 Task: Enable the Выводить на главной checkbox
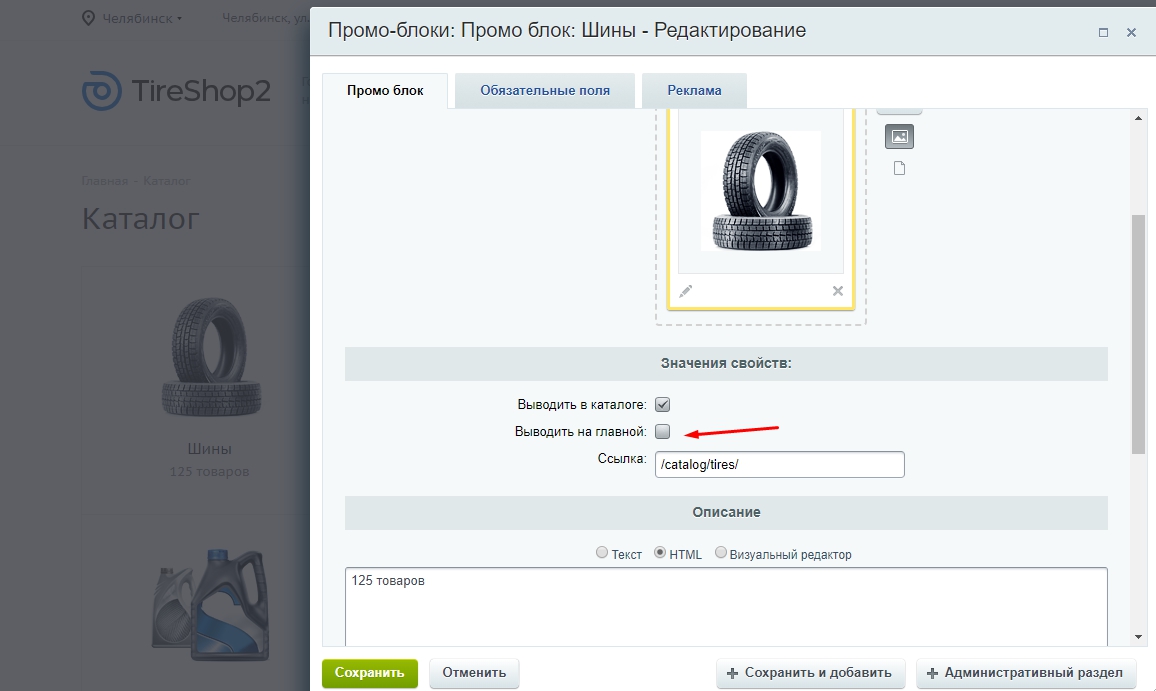pos(662,432)
